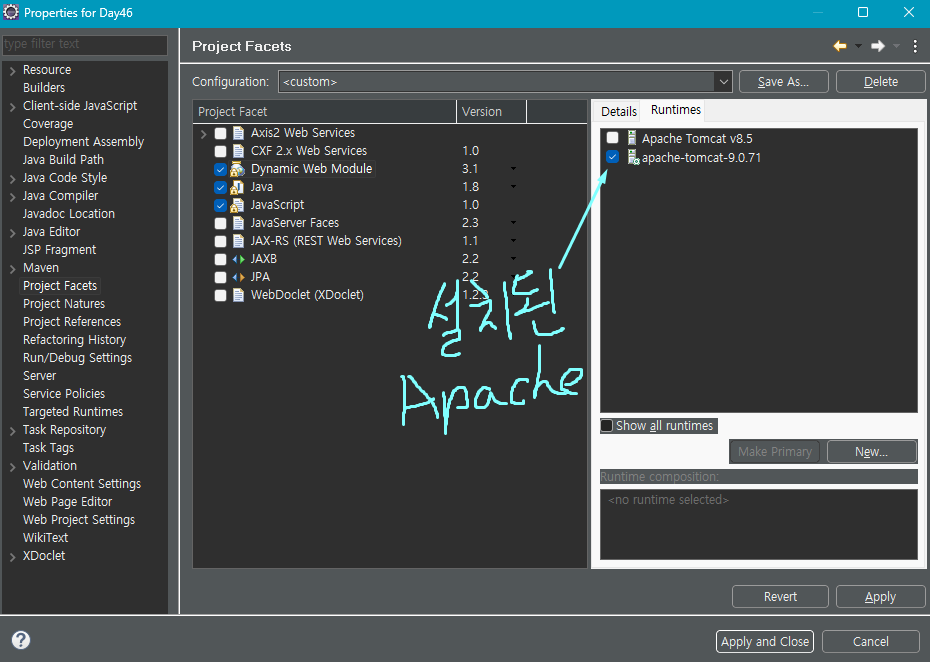Open Java version dropdown arrow
This screenshot has width=930, height=662.
click(x=513, y=187)
